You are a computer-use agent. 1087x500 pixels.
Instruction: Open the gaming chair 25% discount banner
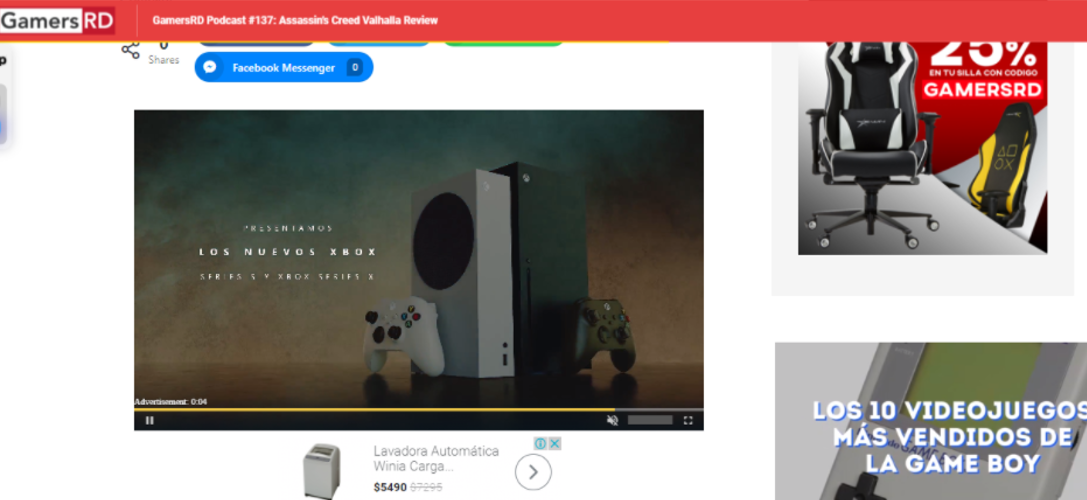923,148
